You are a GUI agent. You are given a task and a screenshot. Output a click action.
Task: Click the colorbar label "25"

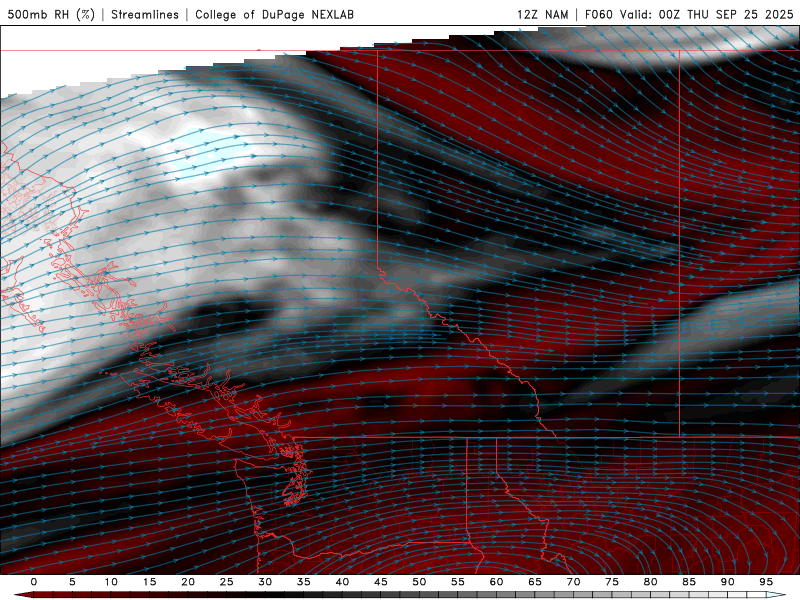(x=227, y=582)
